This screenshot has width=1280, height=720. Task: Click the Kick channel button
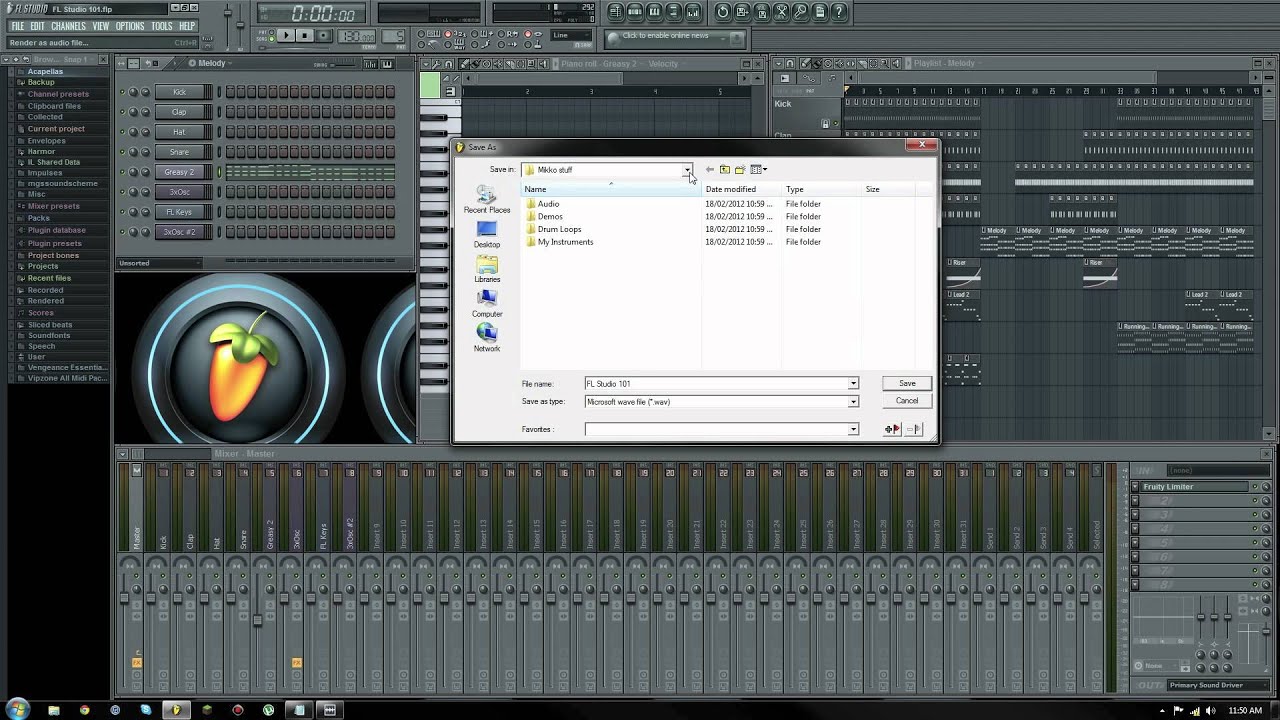pos(179,92)
